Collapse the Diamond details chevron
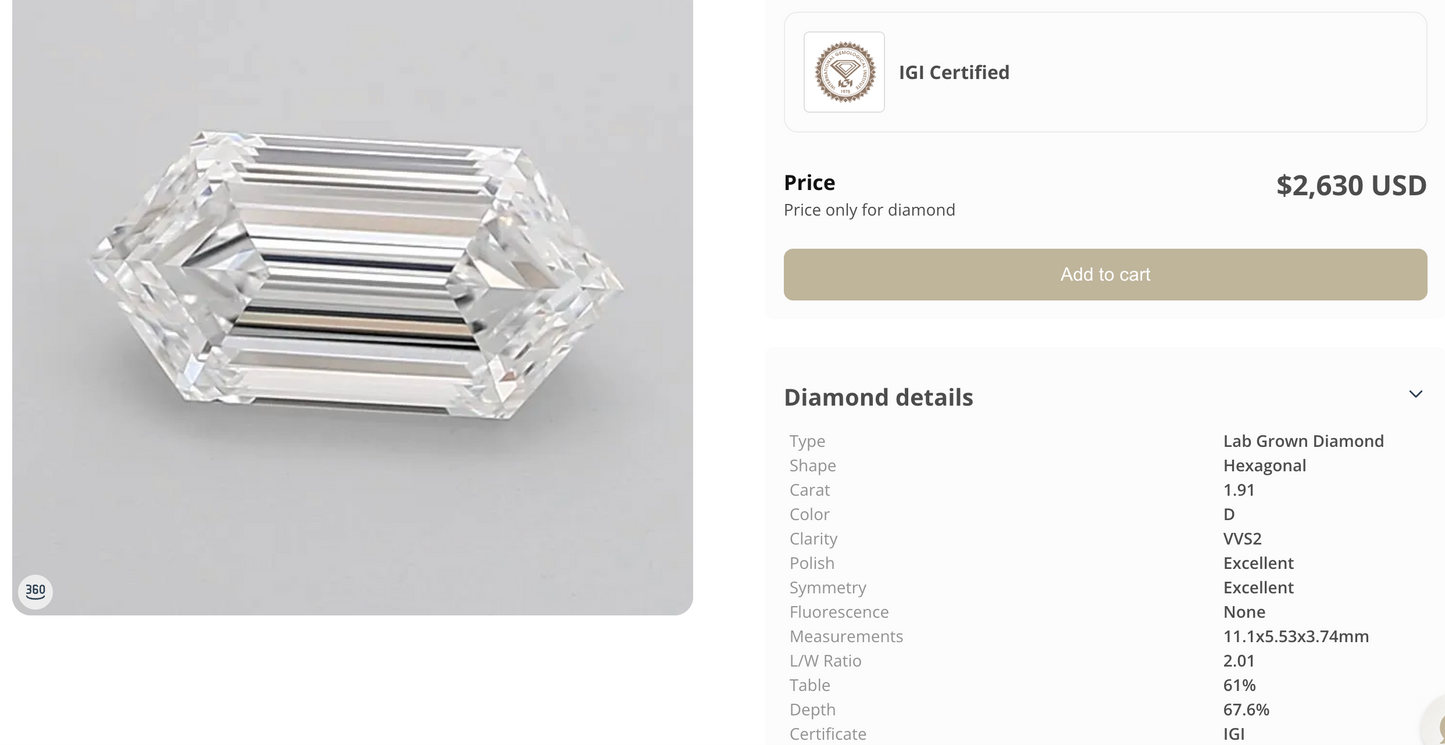Viewport: 1445px width, 745px height. 1415,394
